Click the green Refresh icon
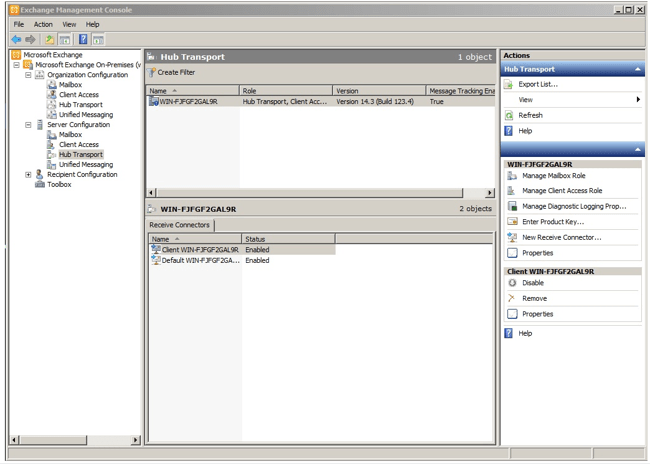Image resolution: width=650 pixels, height=464 pixels. coord(509,116)
